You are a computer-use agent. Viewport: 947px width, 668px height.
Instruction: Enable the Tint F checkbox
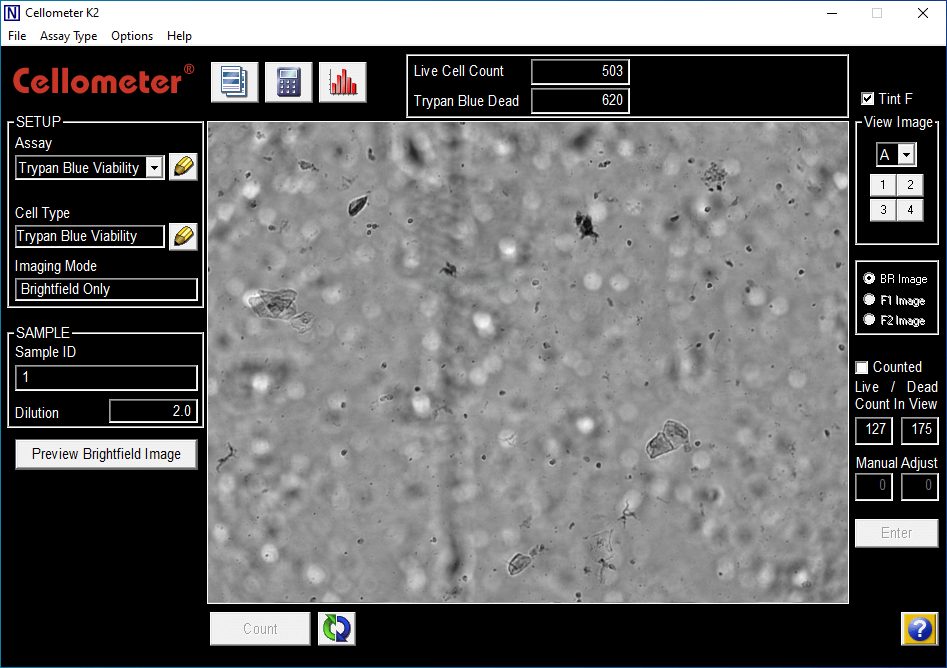pos(866,98)
